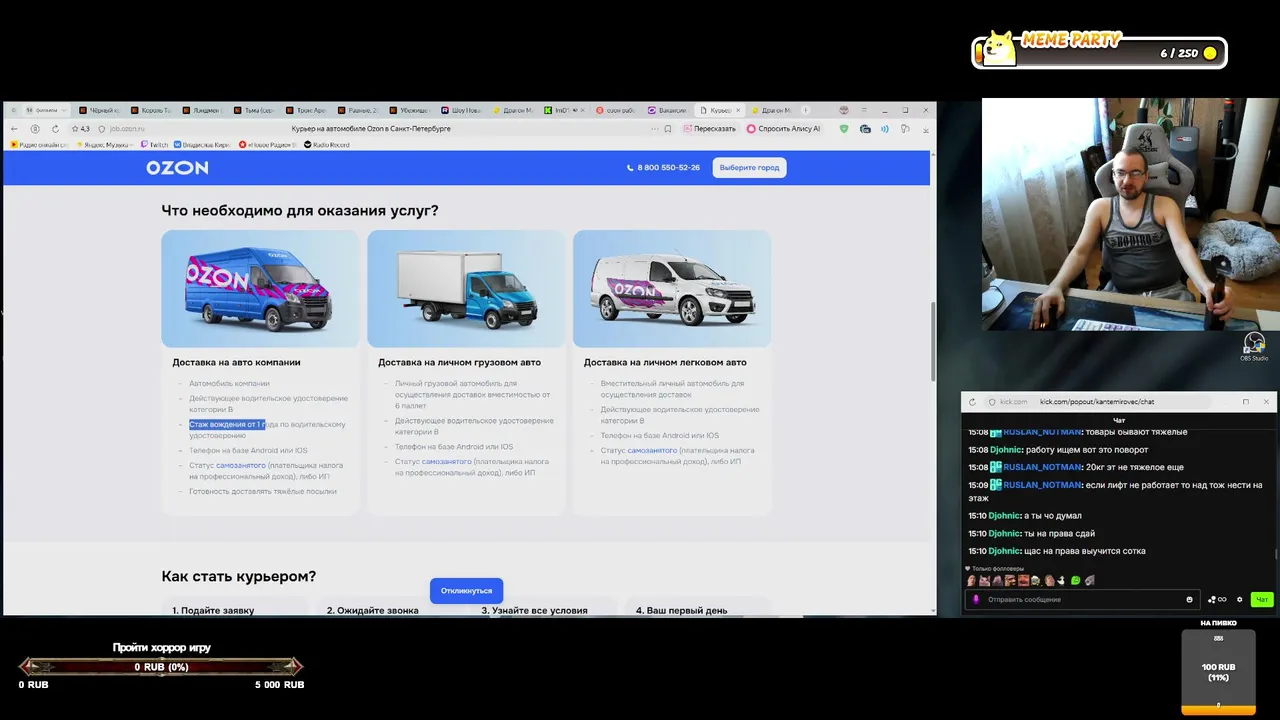This screenshot has width=1280, height=720.
Task: Switch to the Убежище tab
Action: [x=407, y=110]
